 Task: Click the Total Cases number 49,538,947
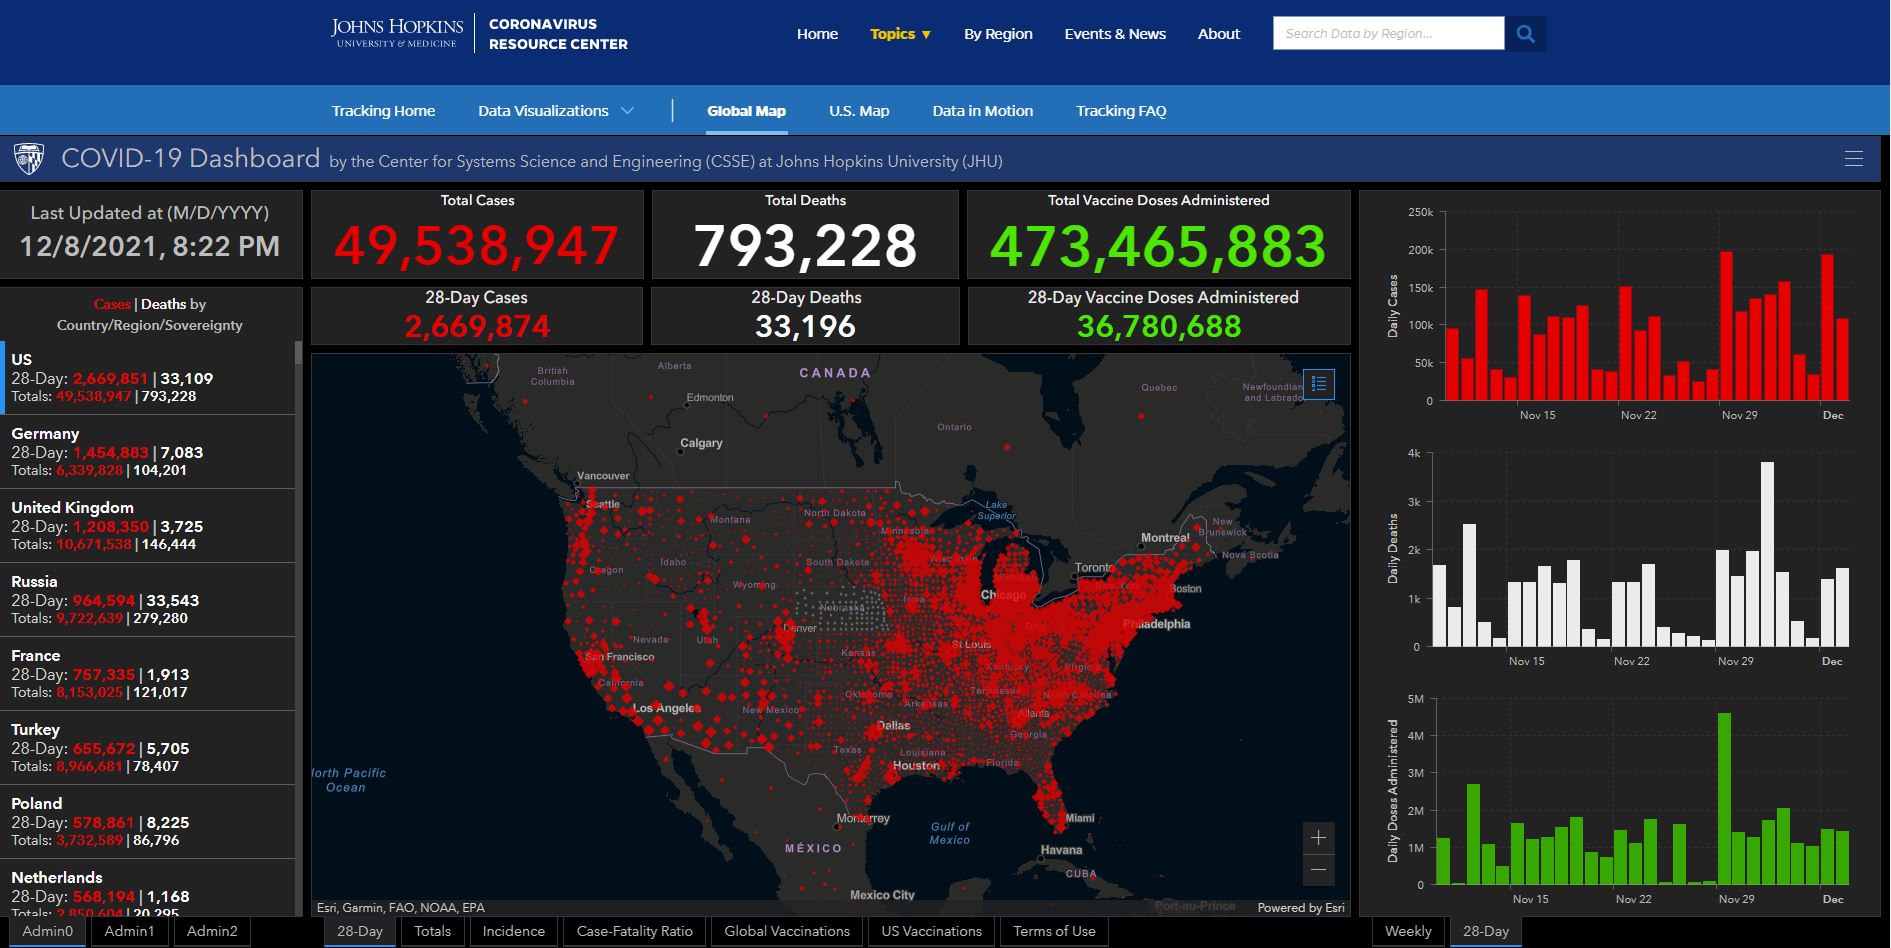[x=477, y=246]
